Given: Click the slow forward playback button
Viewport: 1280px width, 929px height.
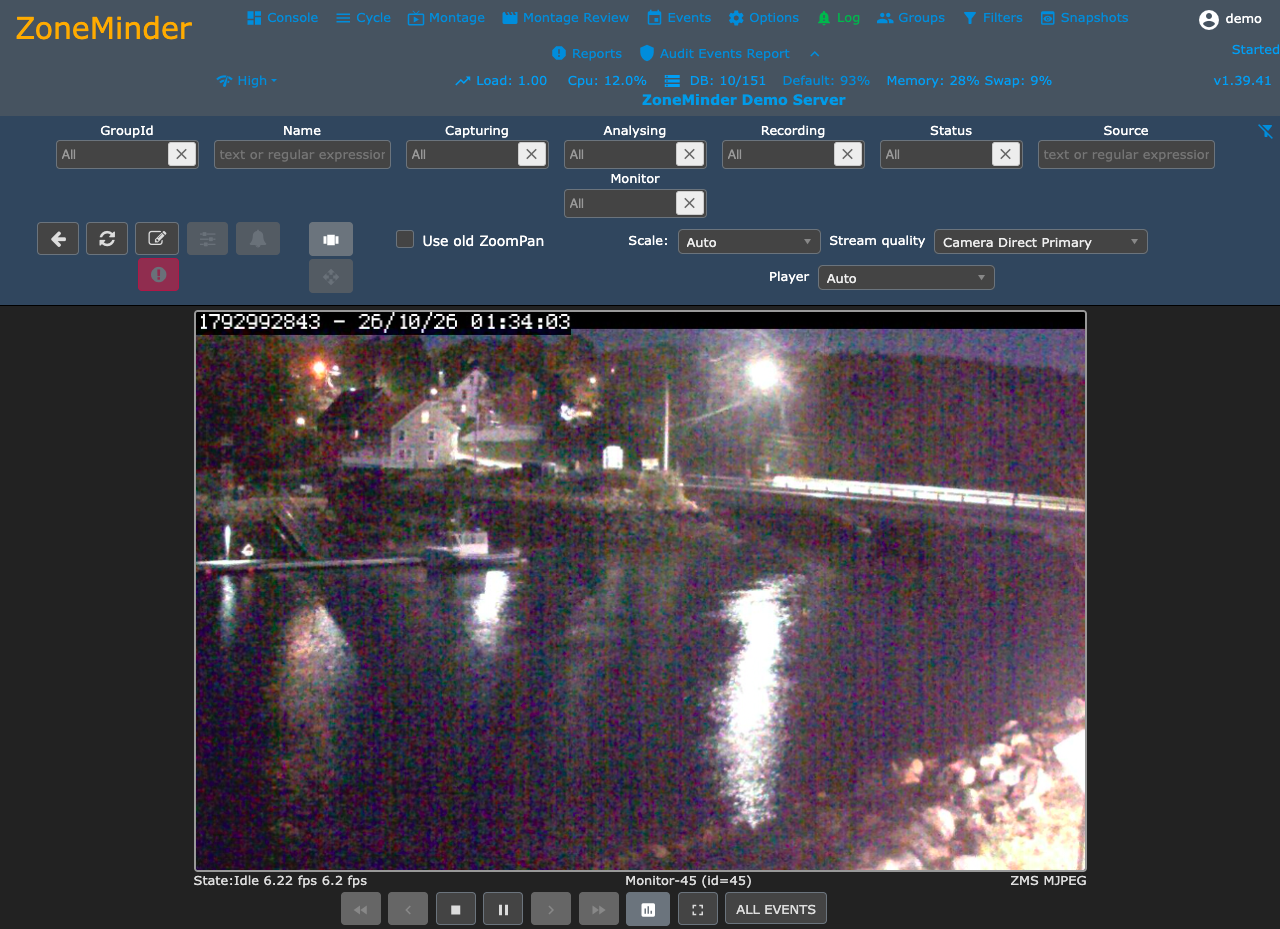Looking at the screenshot, I should [551, 909].
